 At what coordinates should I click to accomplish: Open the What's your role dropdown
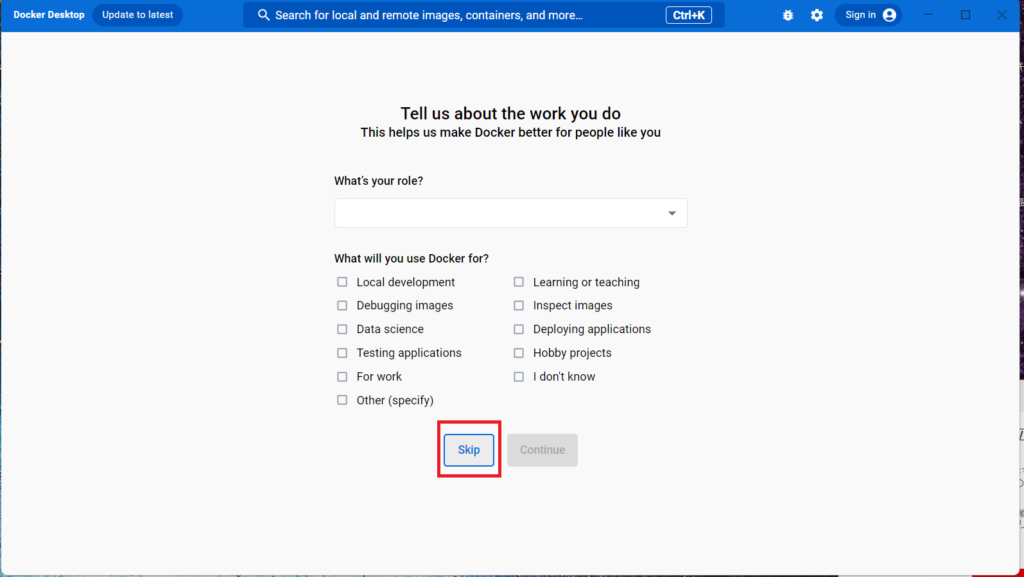pyautogui.click(x=511, y=213)
